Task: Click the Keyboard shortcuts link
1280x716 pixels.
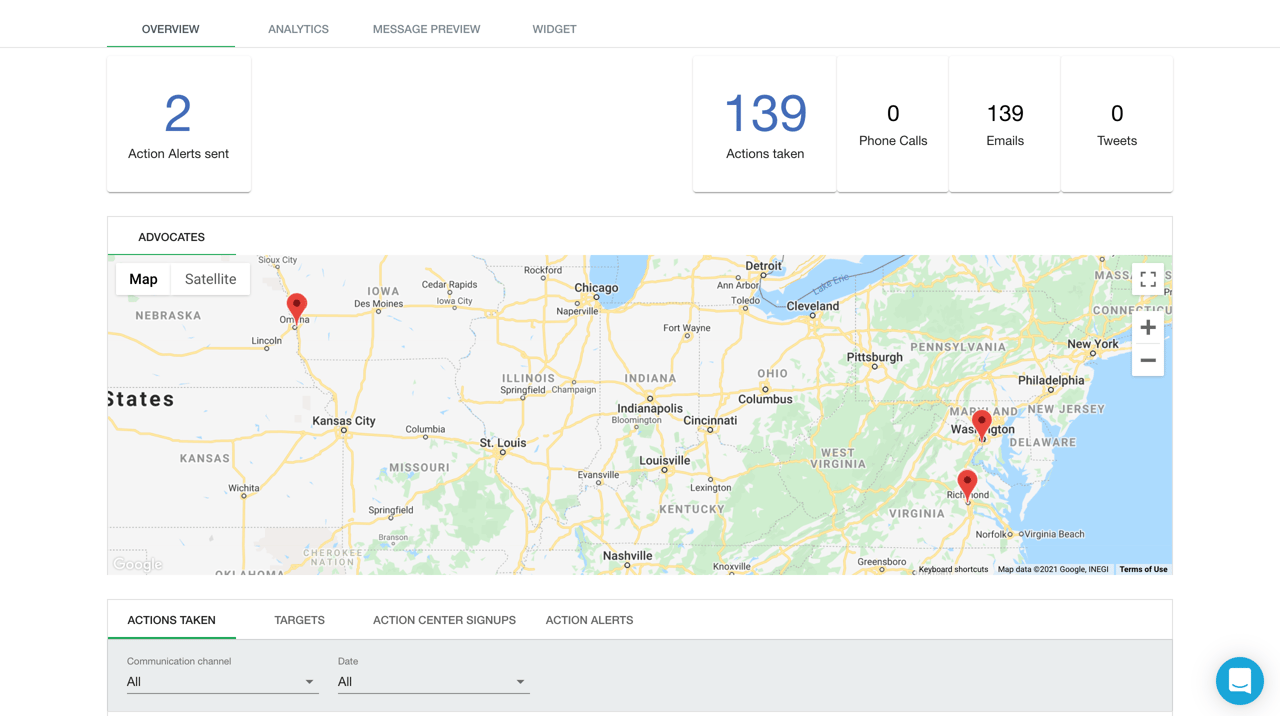Action: pyautogui.click(x=953, y=568)
